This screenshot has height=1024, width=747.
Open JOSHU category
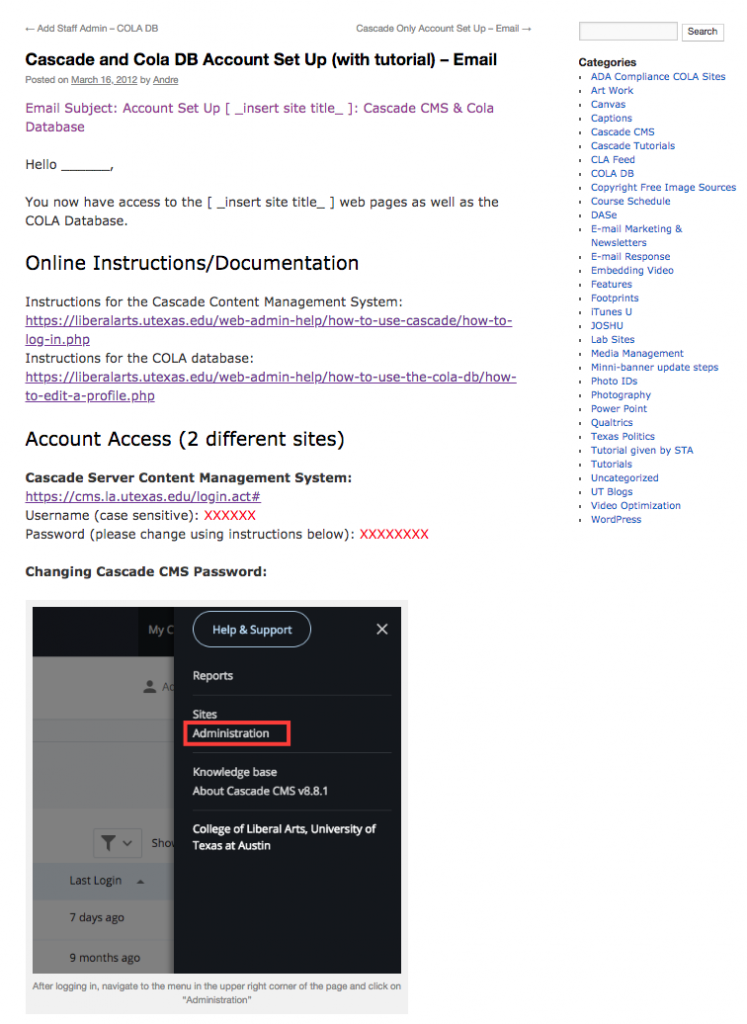(x=607, y=325)
